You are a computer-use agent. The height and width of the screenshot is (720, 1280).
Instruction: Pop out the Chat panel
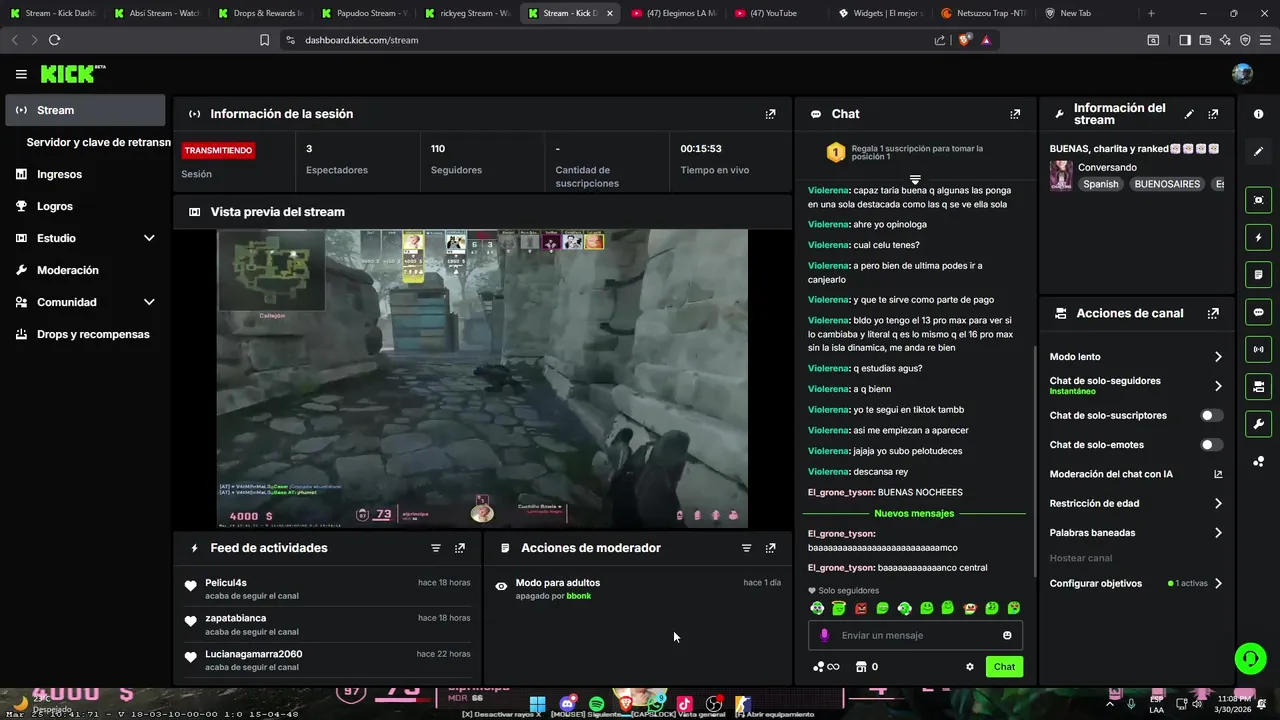click(1015, 114)
